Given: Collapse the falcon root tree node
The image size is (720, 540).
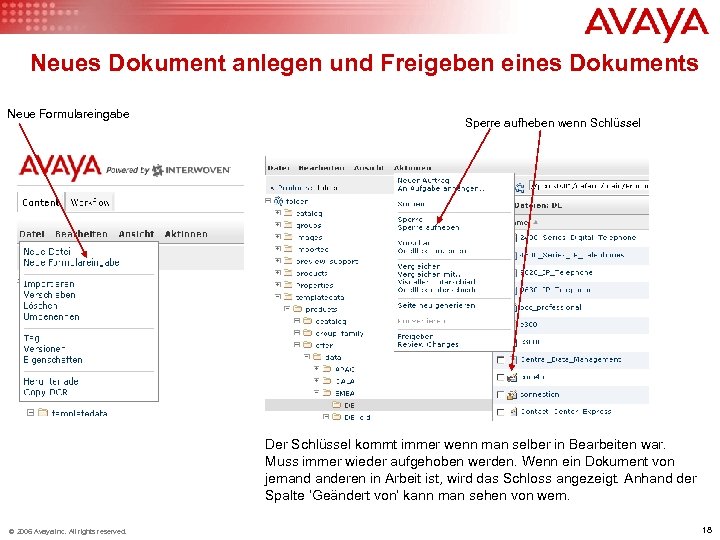Looking at the screenshot, I should pos(268,201).
